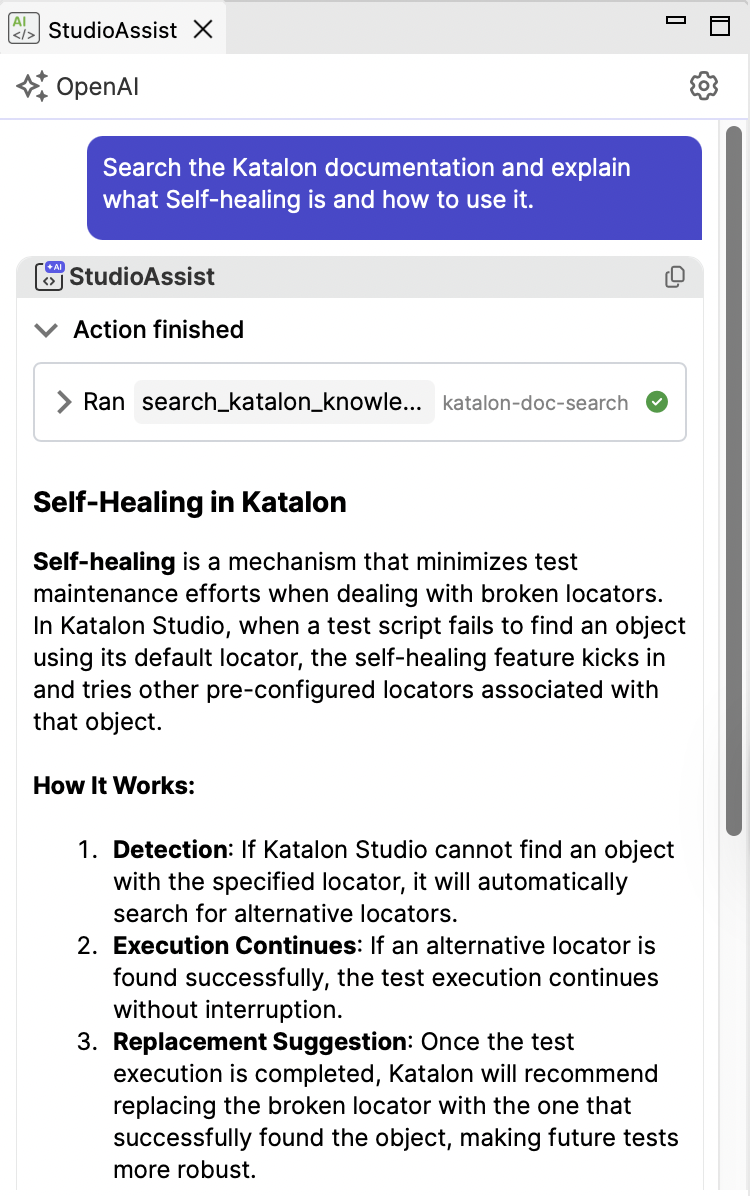Viewport: 750px width, 1196px height.
Task: Minimize the StudioAssist panel
Action: tap(676, 21)
